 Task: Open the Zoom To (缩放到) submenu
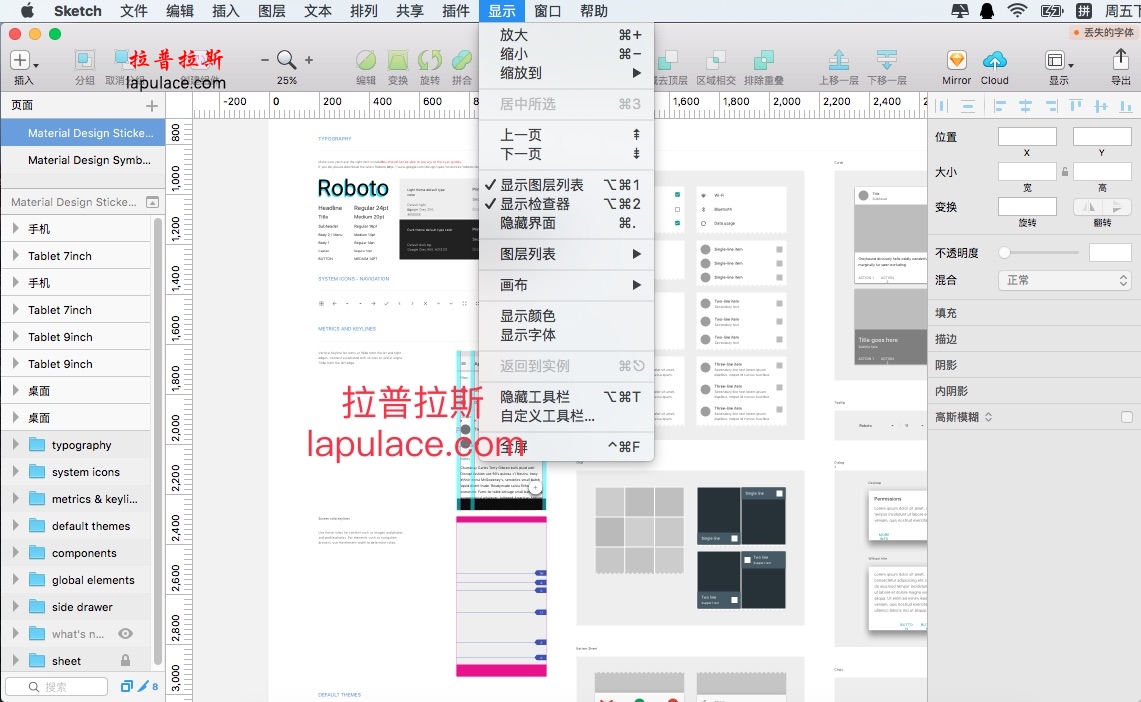point(566,73)
